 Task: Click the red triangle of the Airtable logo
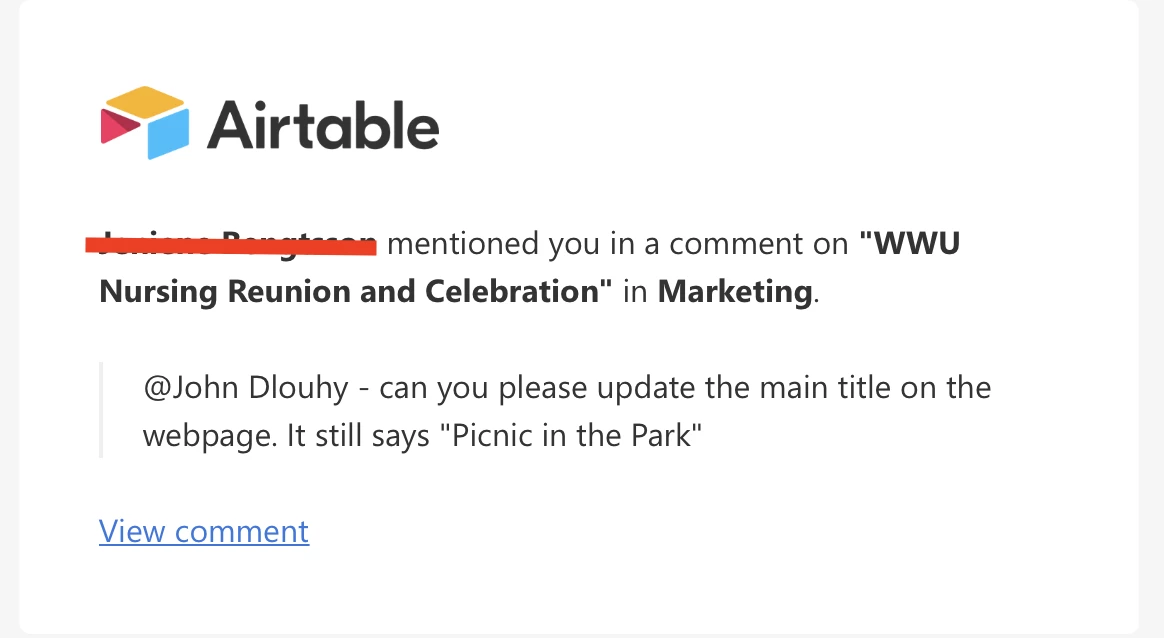point(119,126)
